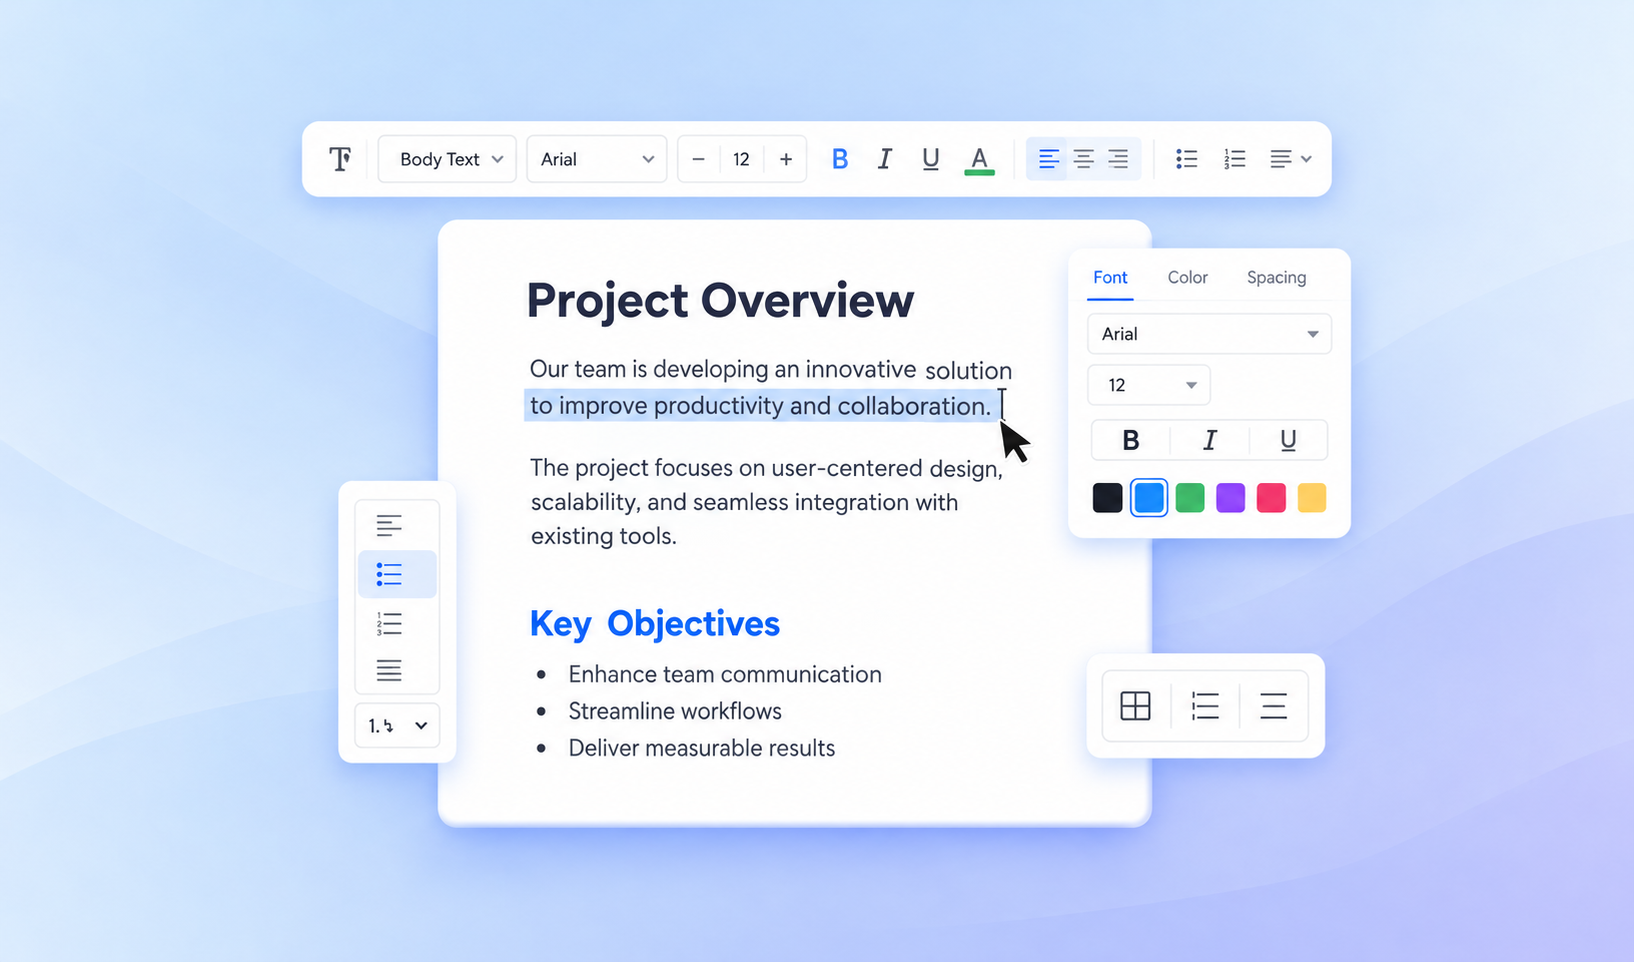Choose the black color swatch

1107,497
